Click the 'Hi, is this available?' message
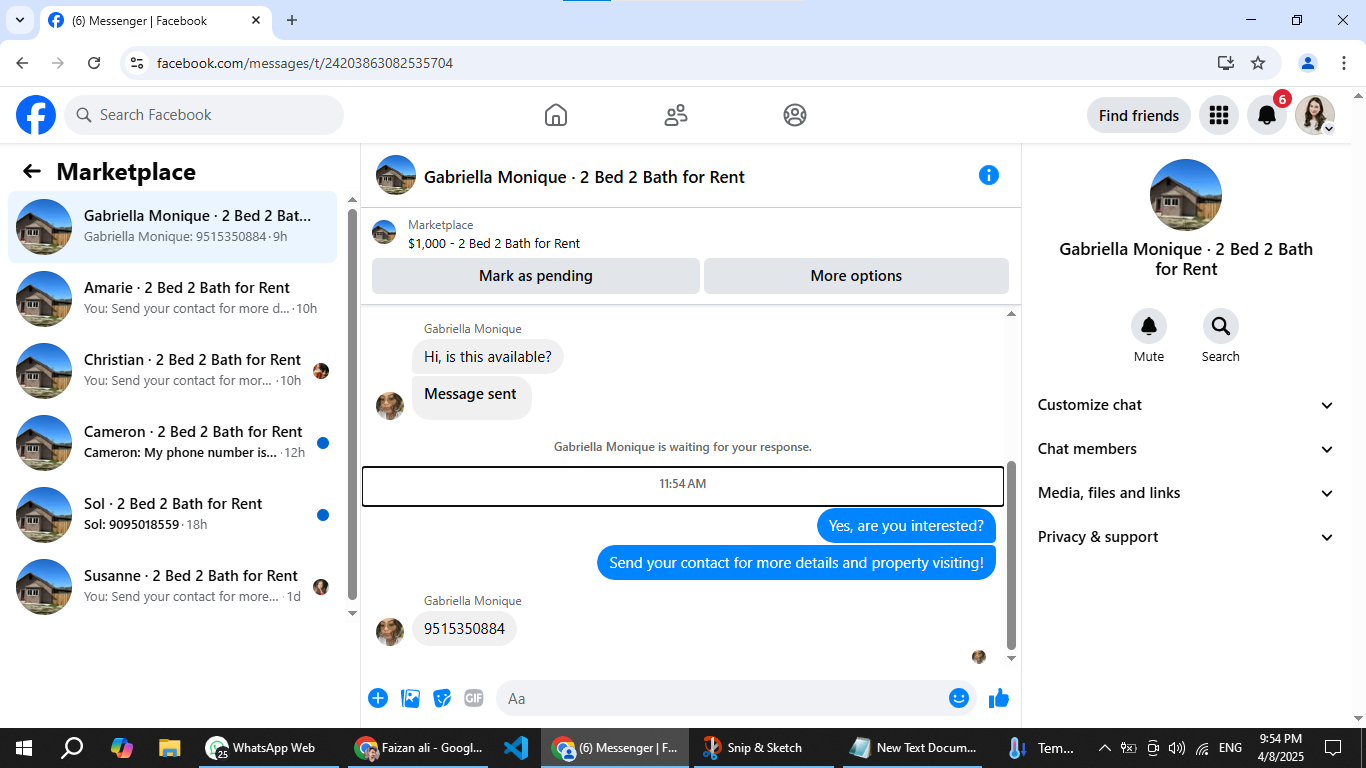1366x768 pixels. coord(488,357)
